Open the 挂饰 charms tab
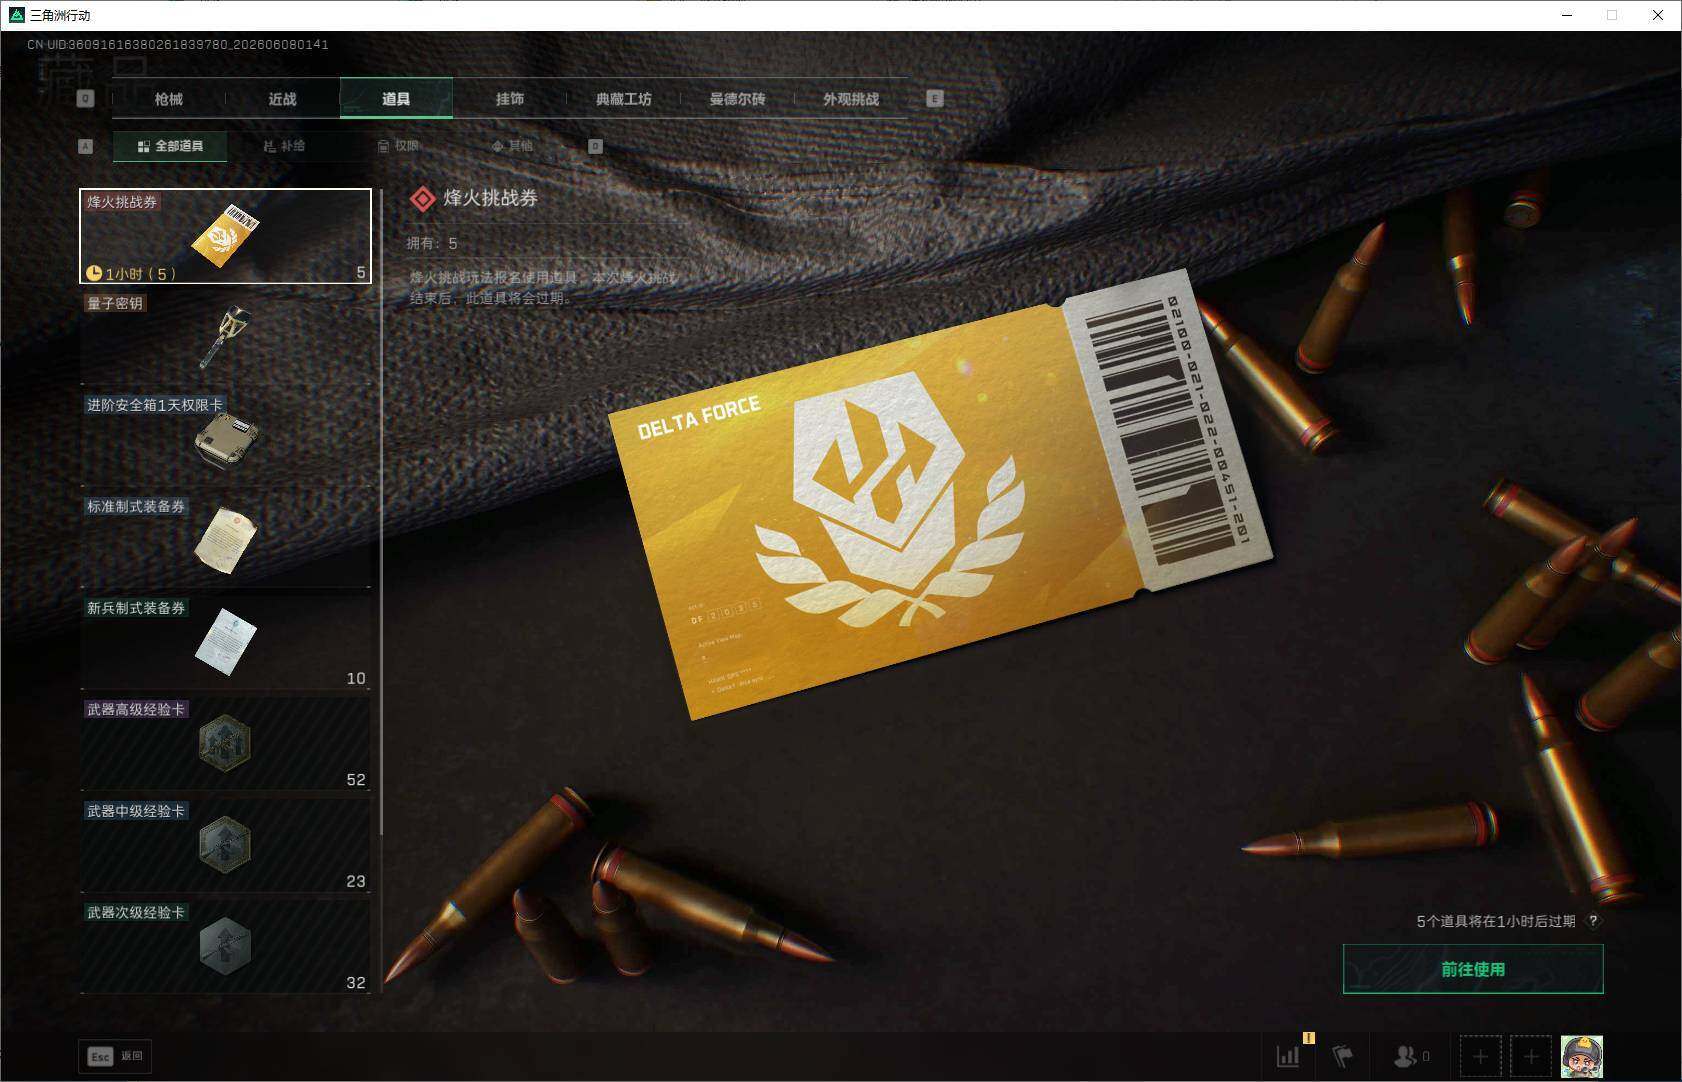This screenshot has height=1082, width=1682. (510, 99)
